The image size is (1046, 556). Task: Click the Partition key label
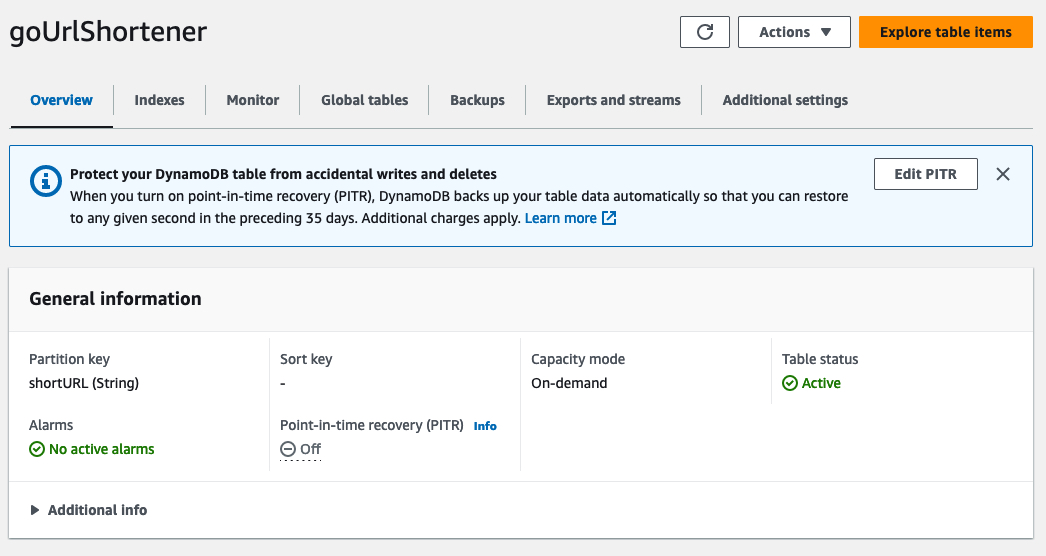pyautogui.click(x=69, y=359)
